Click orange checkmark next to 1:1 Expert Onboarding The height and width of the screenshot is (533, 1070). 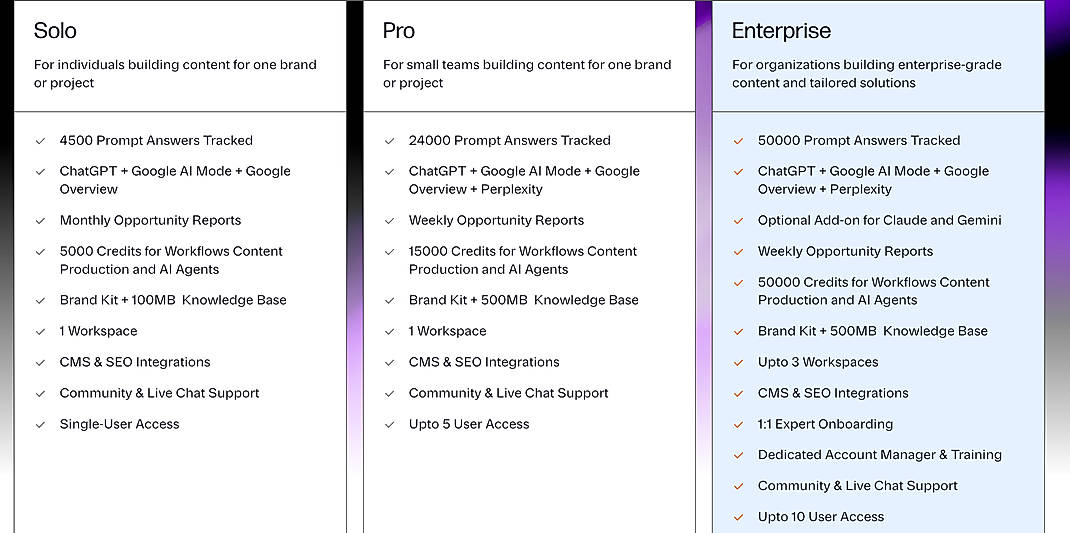point(738,424)
